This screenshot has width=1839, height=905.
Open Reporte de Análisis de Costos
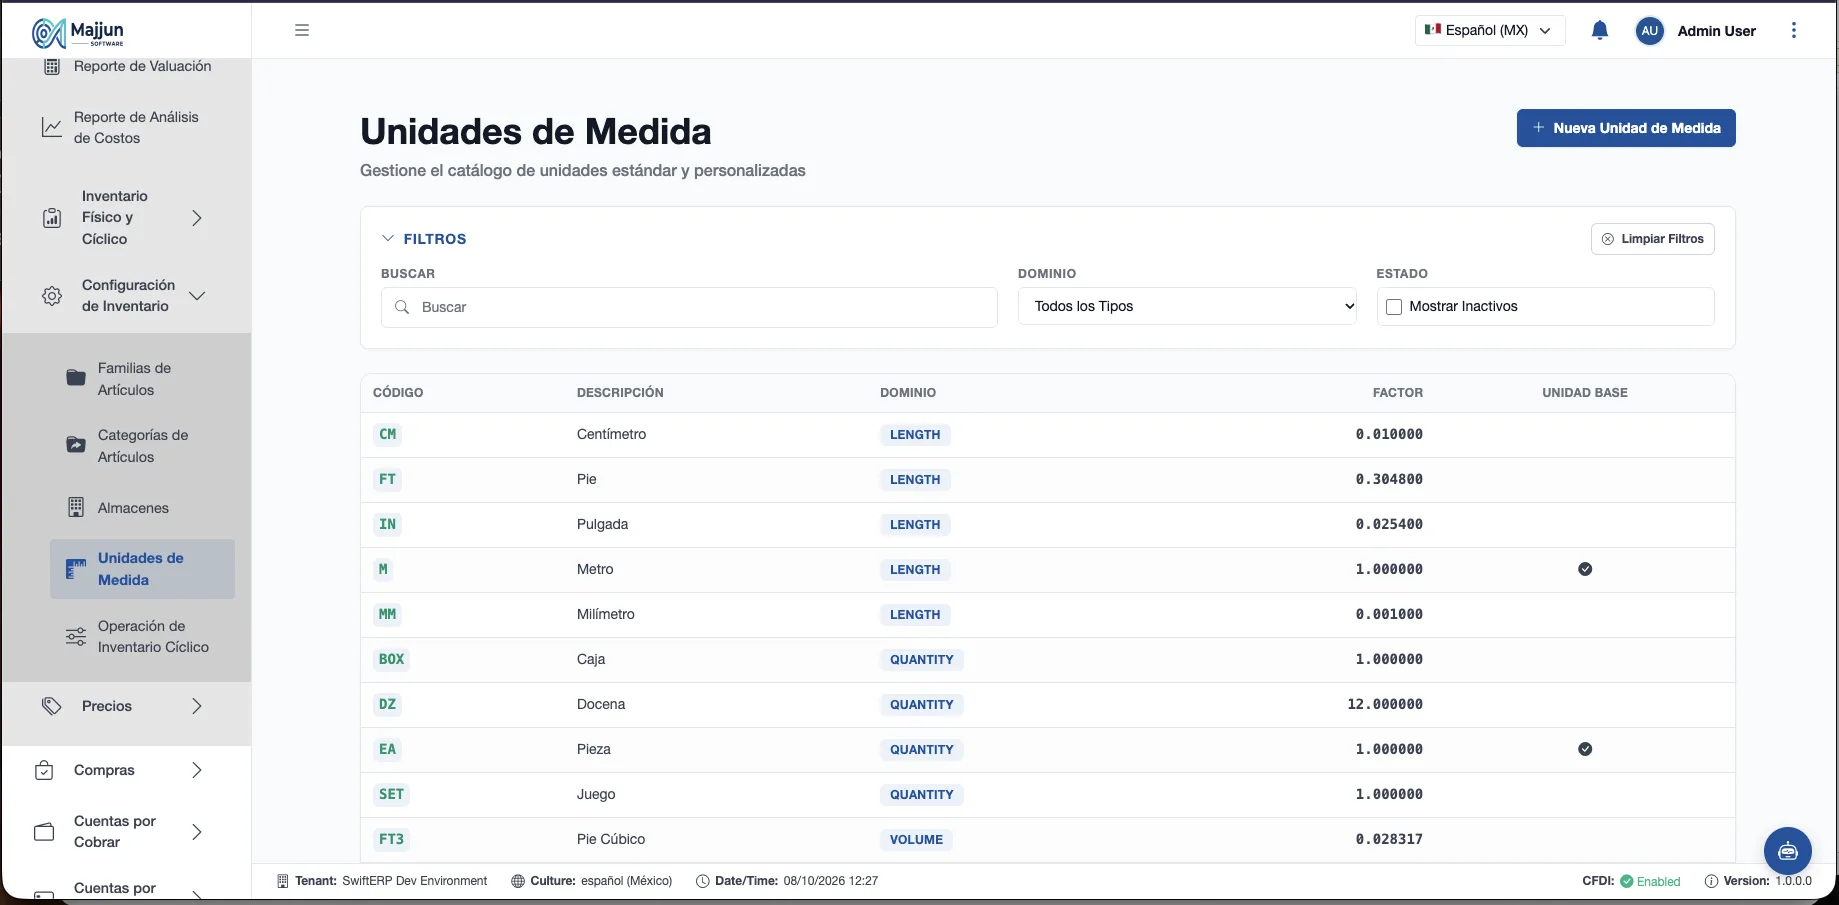click(136, 127)
